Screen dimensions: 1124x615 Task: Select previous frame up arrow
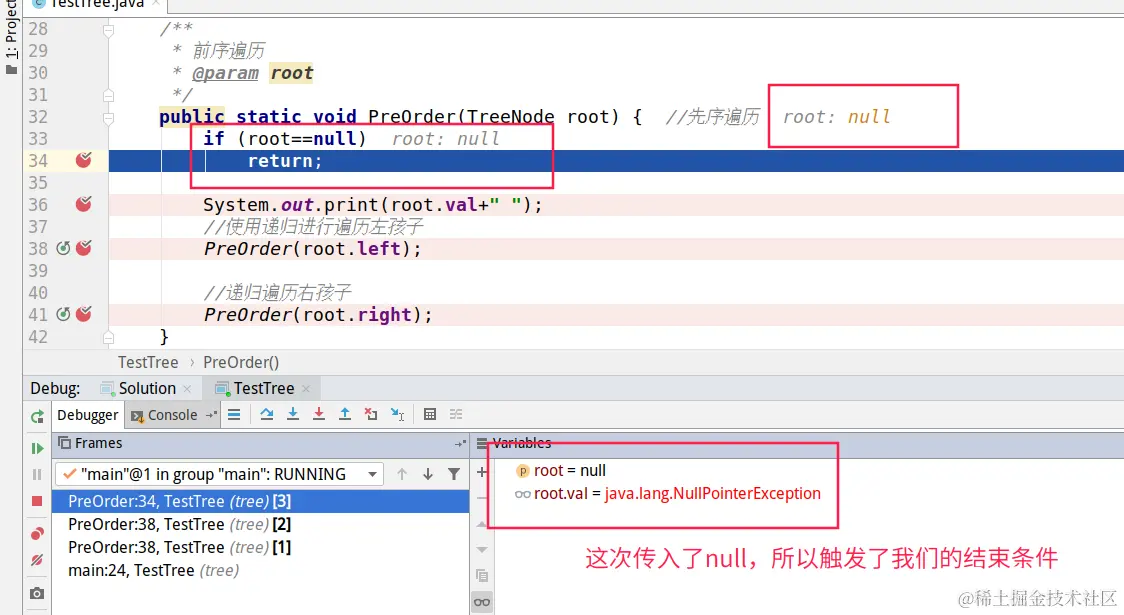click(x=401, y=474)
